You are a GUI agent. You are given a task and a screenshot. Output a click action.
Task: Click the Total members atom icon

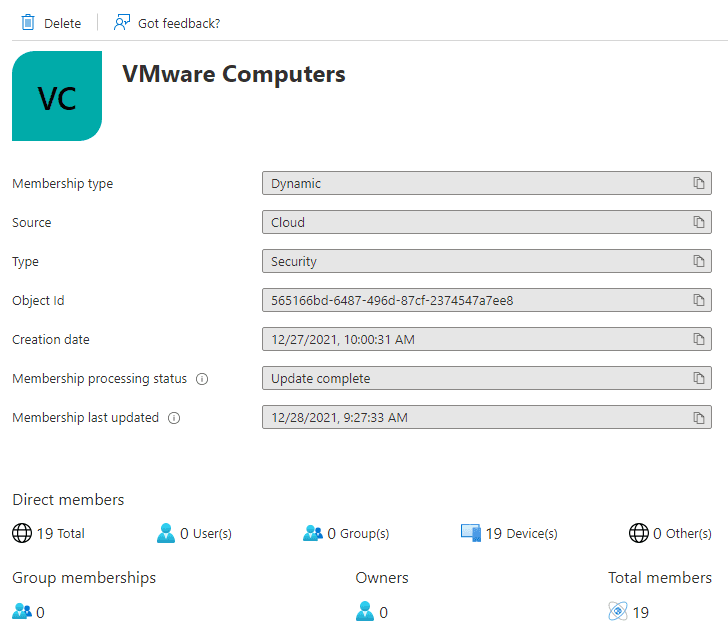click(x=618, y=611)
